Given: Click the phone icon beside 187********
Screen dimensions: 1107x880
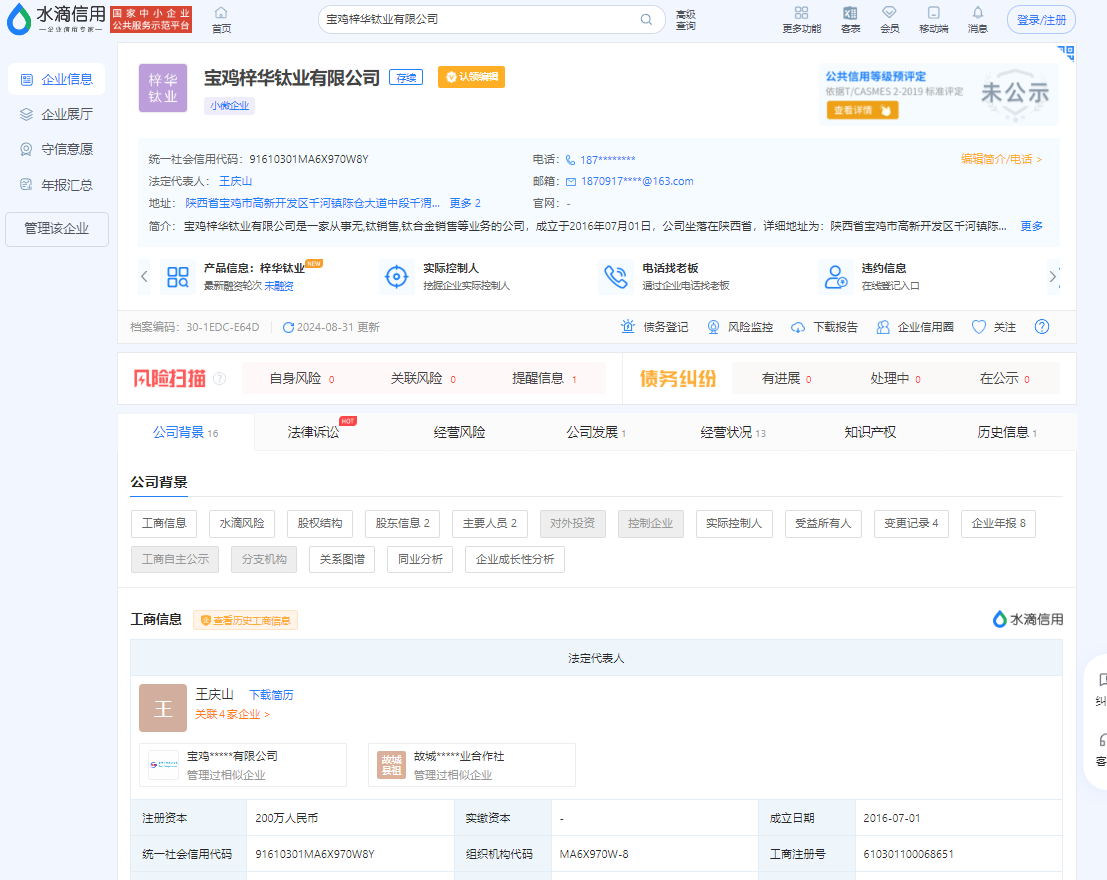Looking at the screenshot, I should (x=570, y=160).
